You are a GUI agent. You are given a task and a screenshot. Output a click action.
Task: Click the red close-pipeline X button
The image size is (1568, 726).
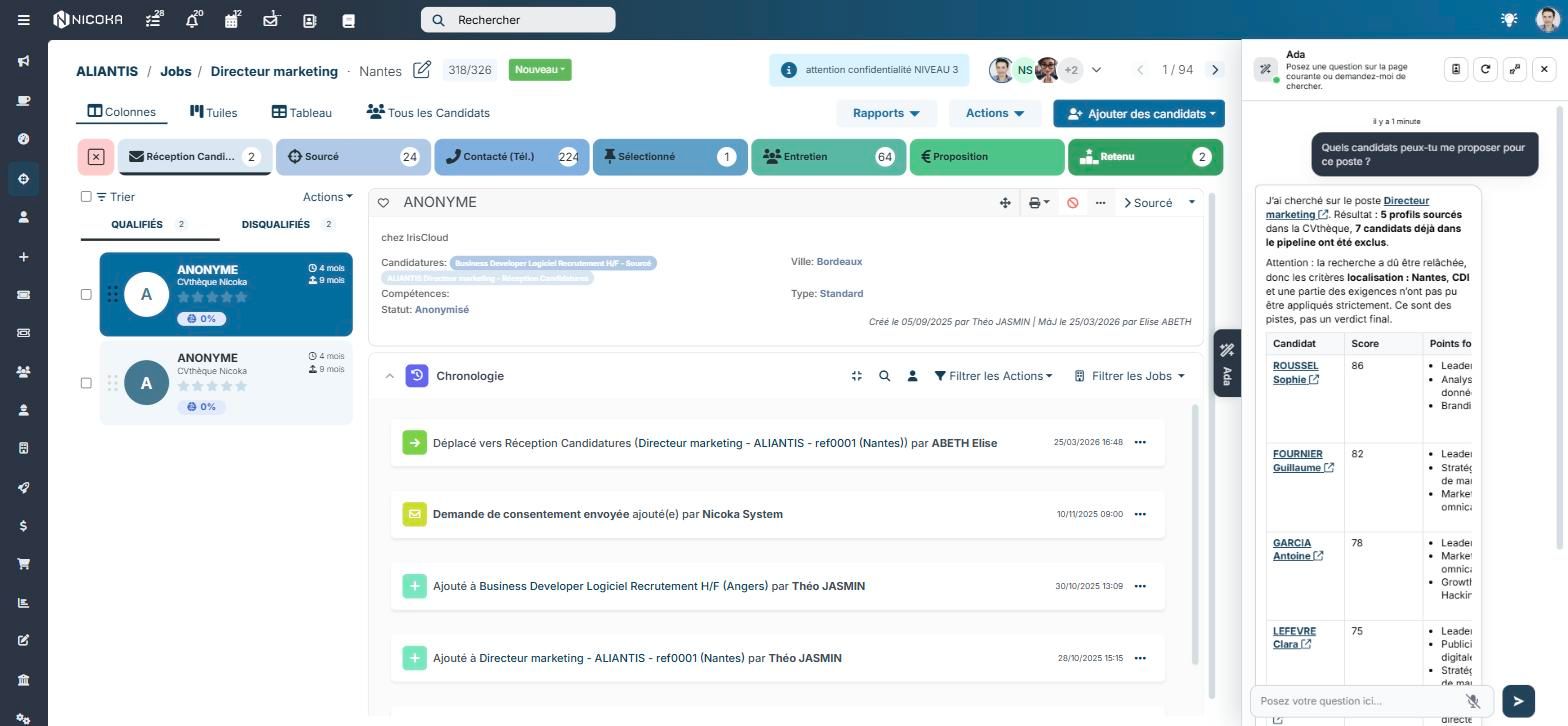(x=96, y=157)
